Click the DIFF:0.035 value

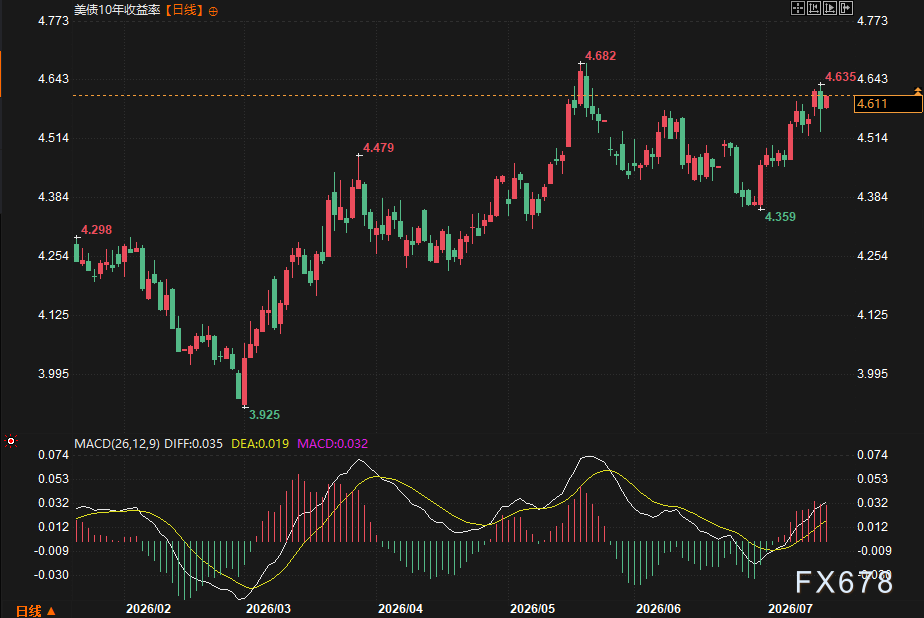pos(193,444)
